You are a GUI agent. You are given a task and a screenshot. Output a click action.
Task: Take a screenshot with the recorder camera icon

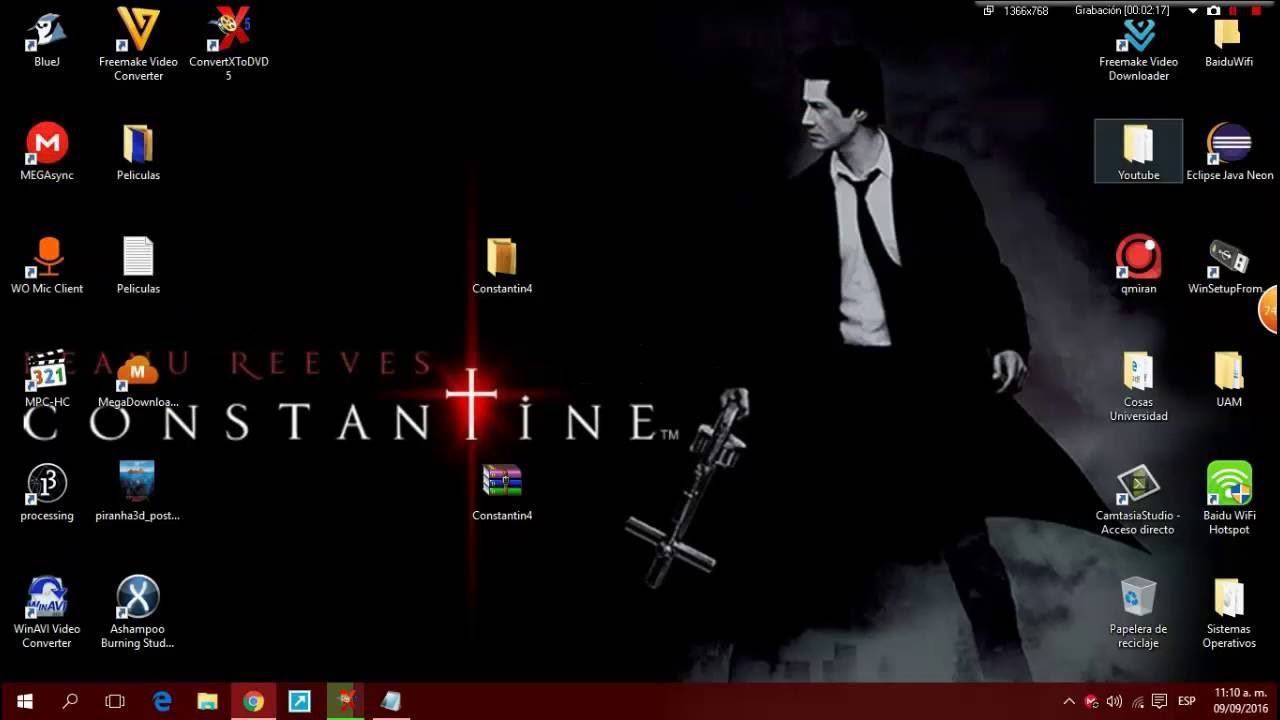click(1212, 11)
